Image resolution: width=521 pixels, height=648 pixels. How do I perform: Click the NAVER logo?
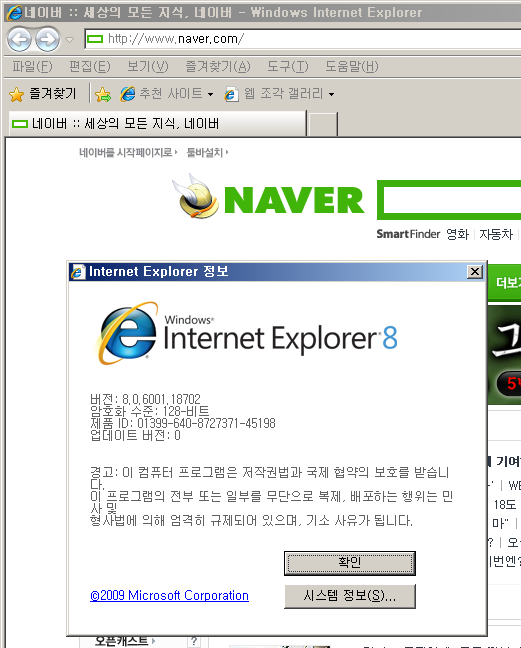(x=294, y=200)
